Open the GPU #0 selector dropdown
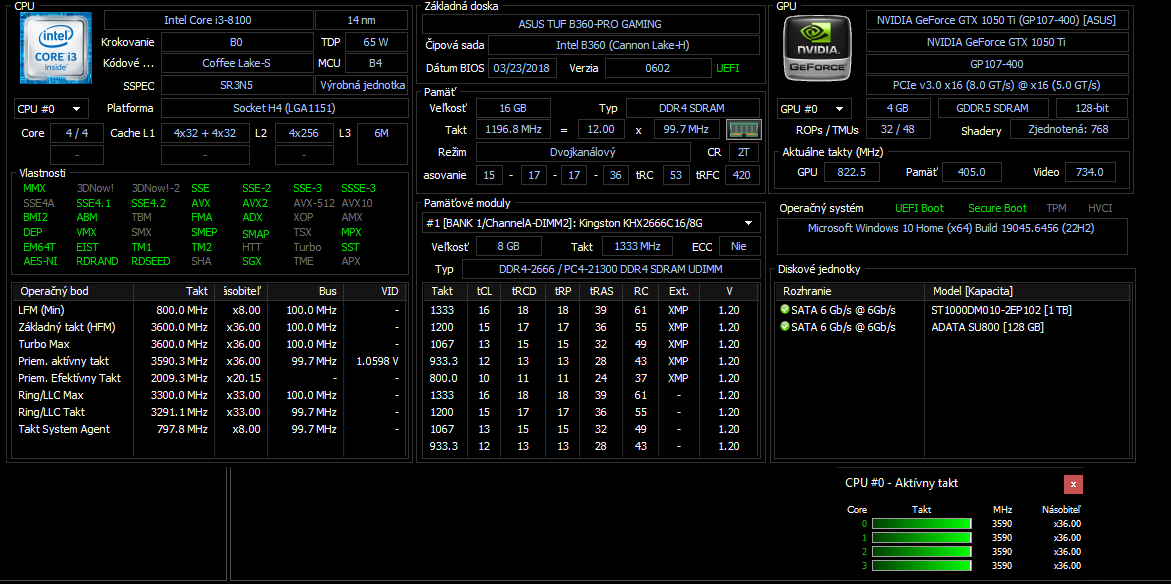This screenshot has height=584, width=1171. pyautogui.click(x=814, y=109)
